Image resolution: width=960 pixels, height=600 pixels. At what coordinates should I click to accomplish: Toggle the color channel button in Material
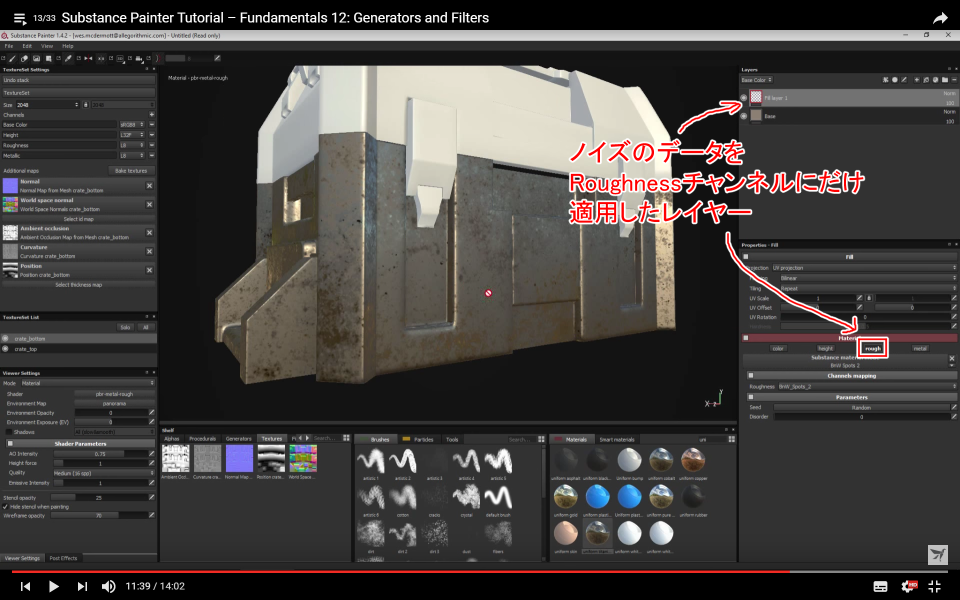[x=778, y=348]
